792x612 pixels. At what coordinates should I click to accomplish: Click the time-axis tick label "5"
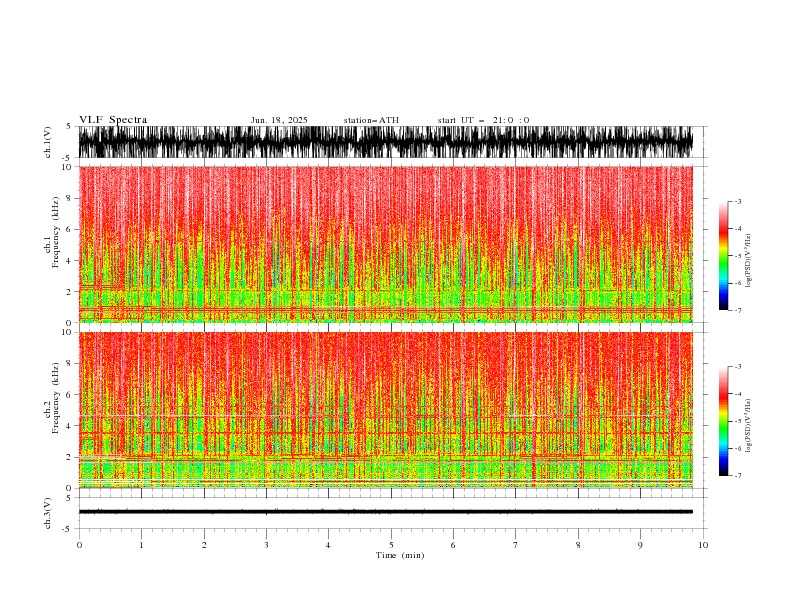391,545
